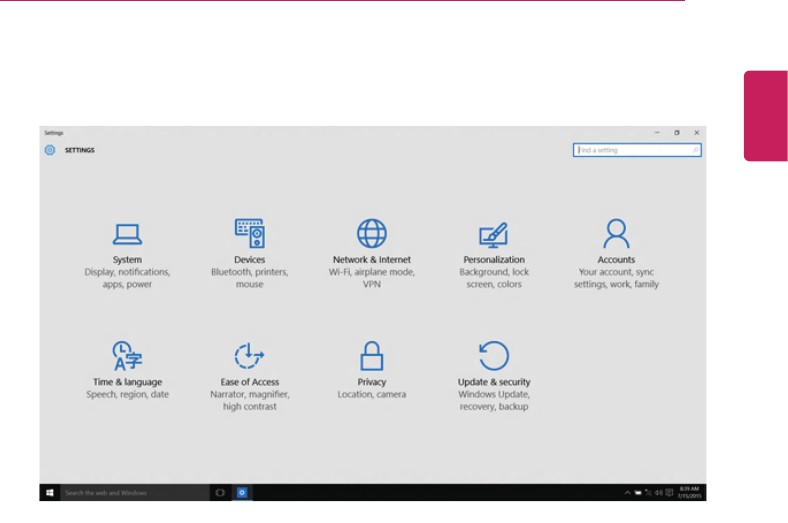Click the System category title
This screenshot has height=523, width=788.
[127, 260]
